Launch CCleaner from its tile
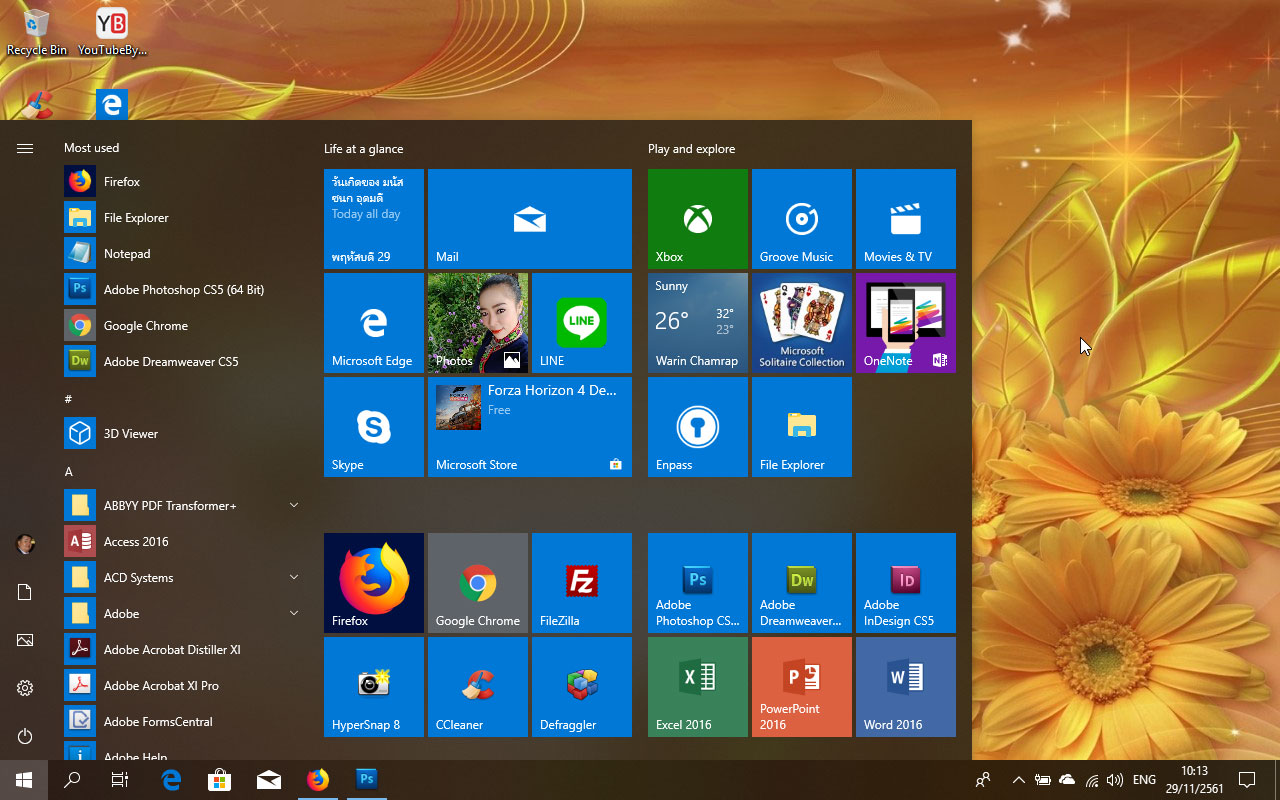Screen dimensions: 1280x800 pyautogui.click(x=477, y=687)
